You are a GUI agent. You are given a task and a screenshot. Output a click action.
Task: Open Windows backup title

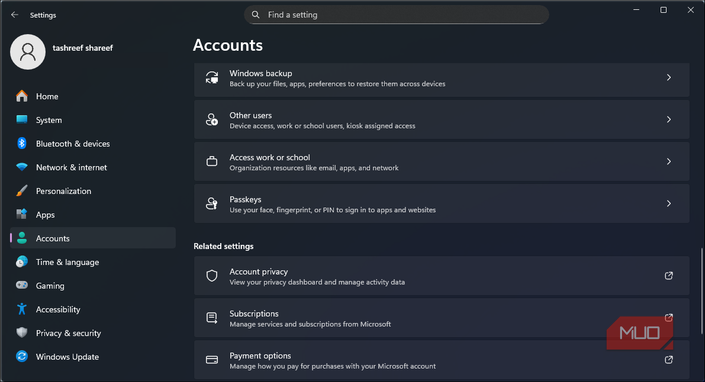click(x=261, y=73)
